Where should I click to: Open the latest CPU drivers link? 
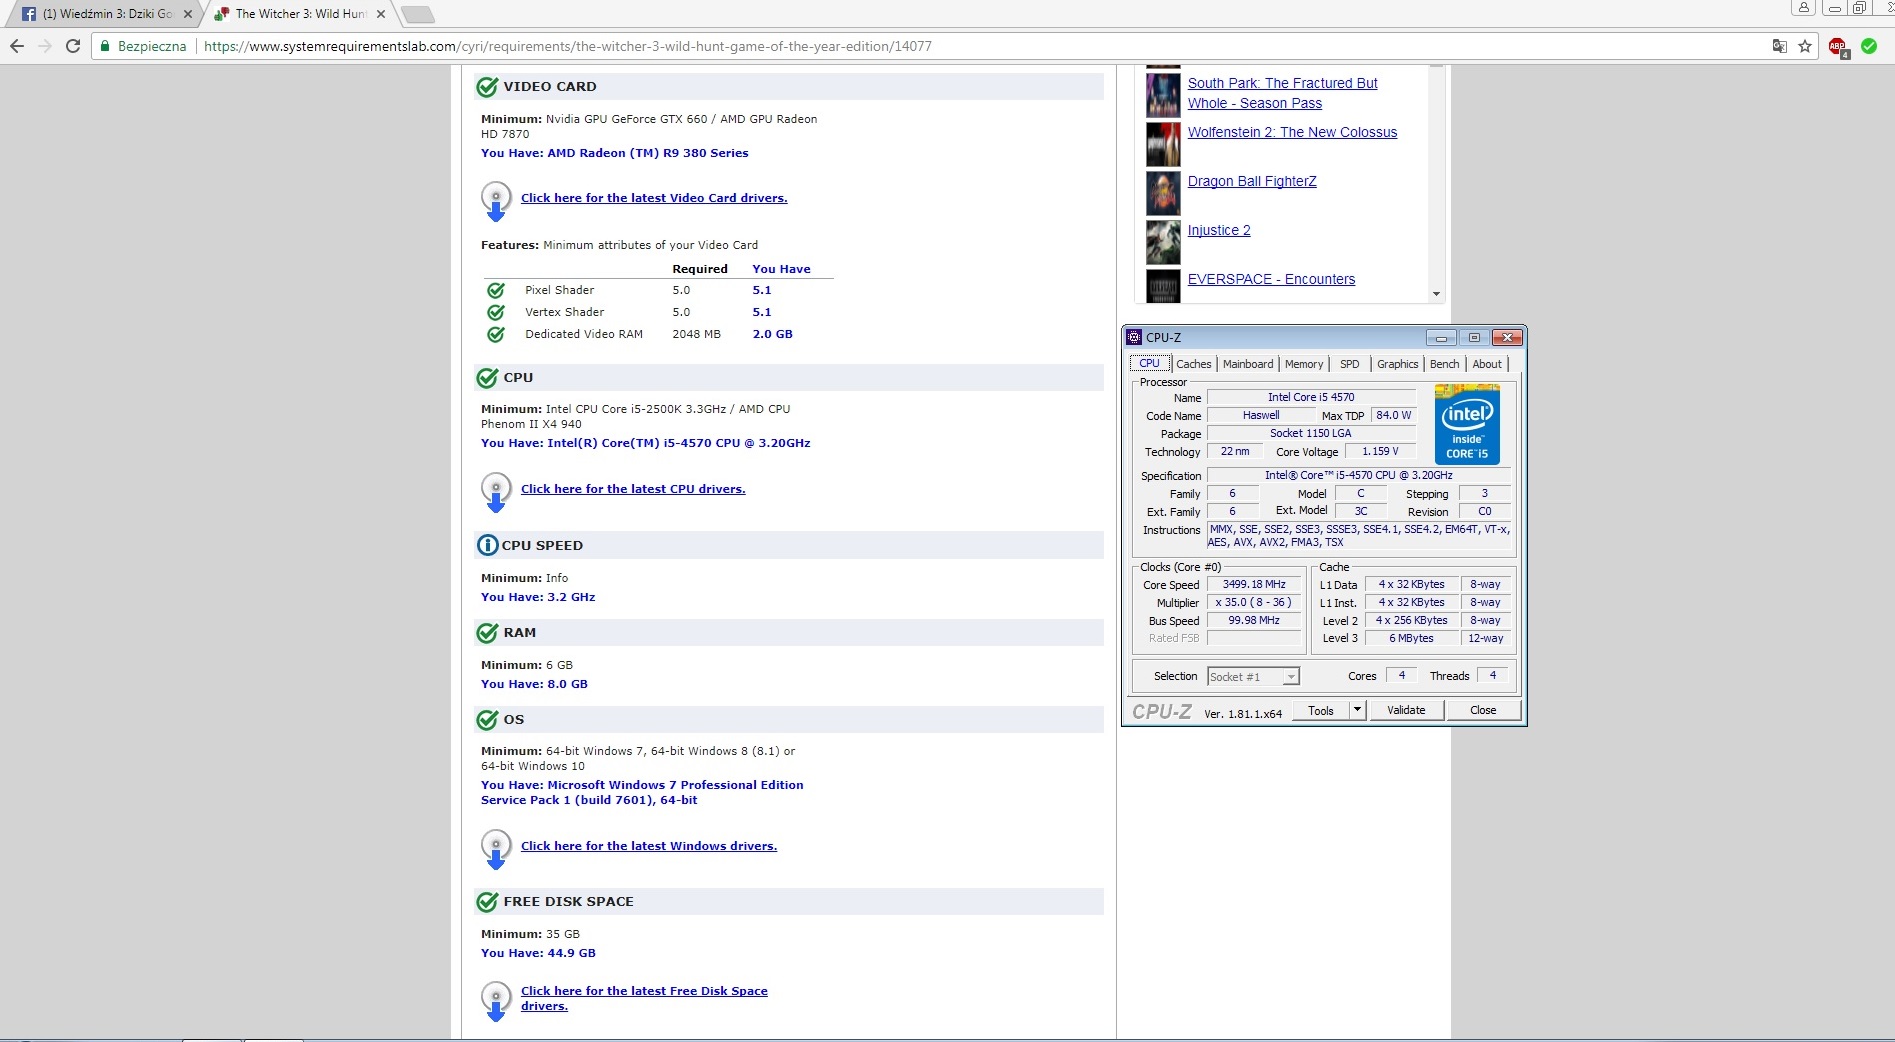click(x=633, y=489)
